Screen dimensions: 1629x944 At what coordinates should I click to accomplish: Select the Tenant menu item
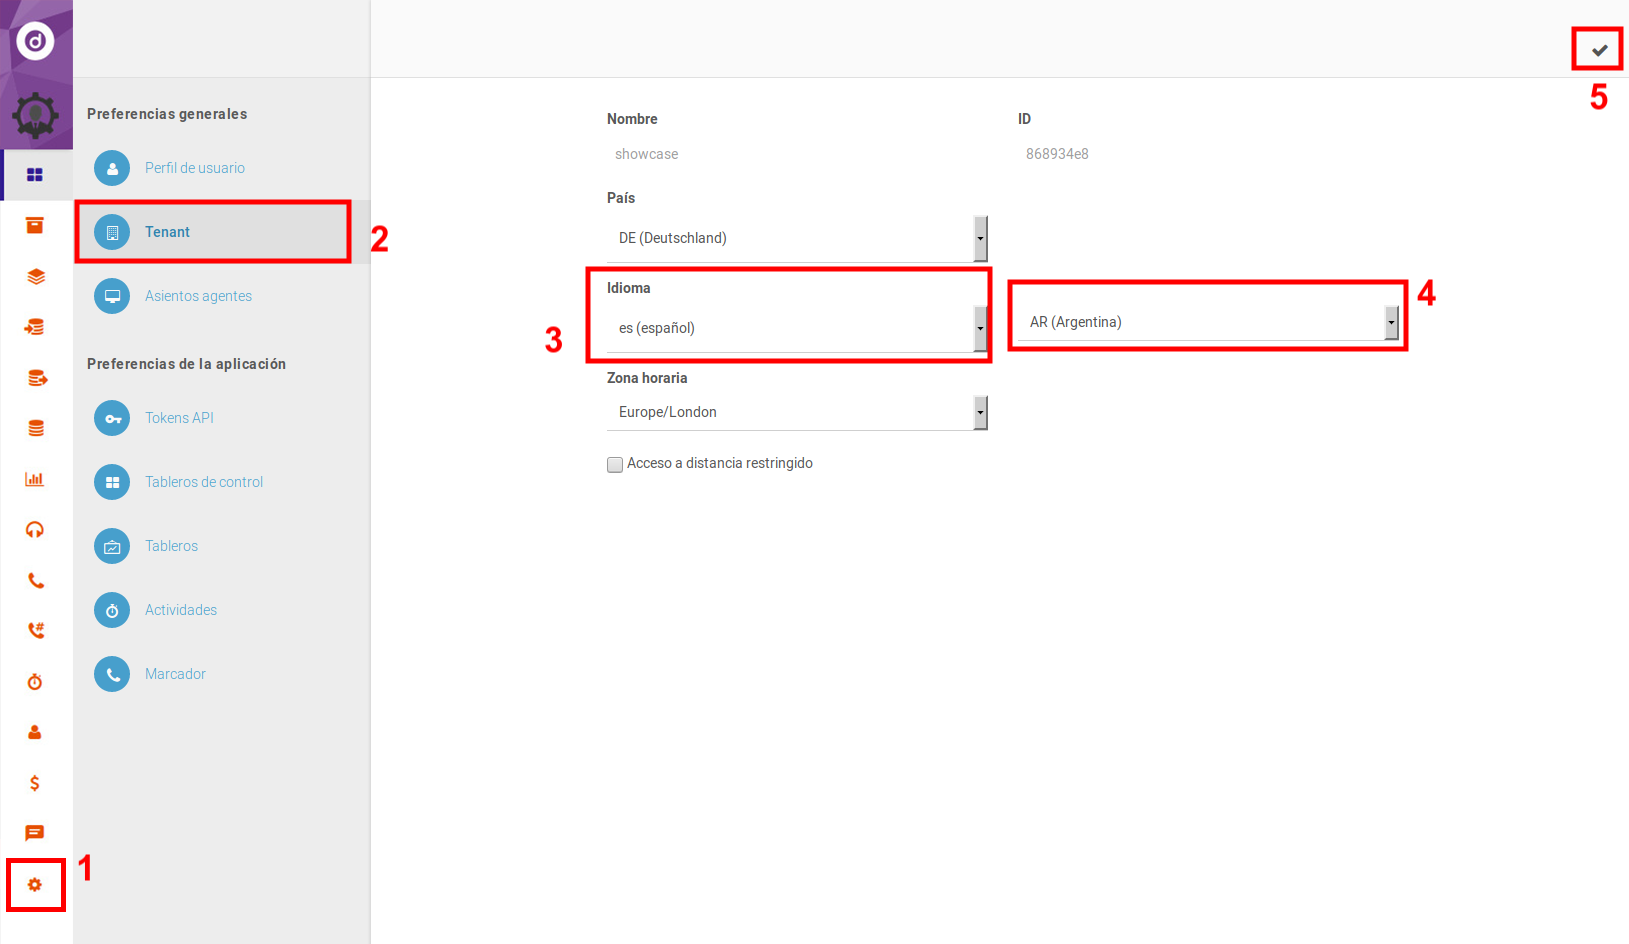[168, 231]
